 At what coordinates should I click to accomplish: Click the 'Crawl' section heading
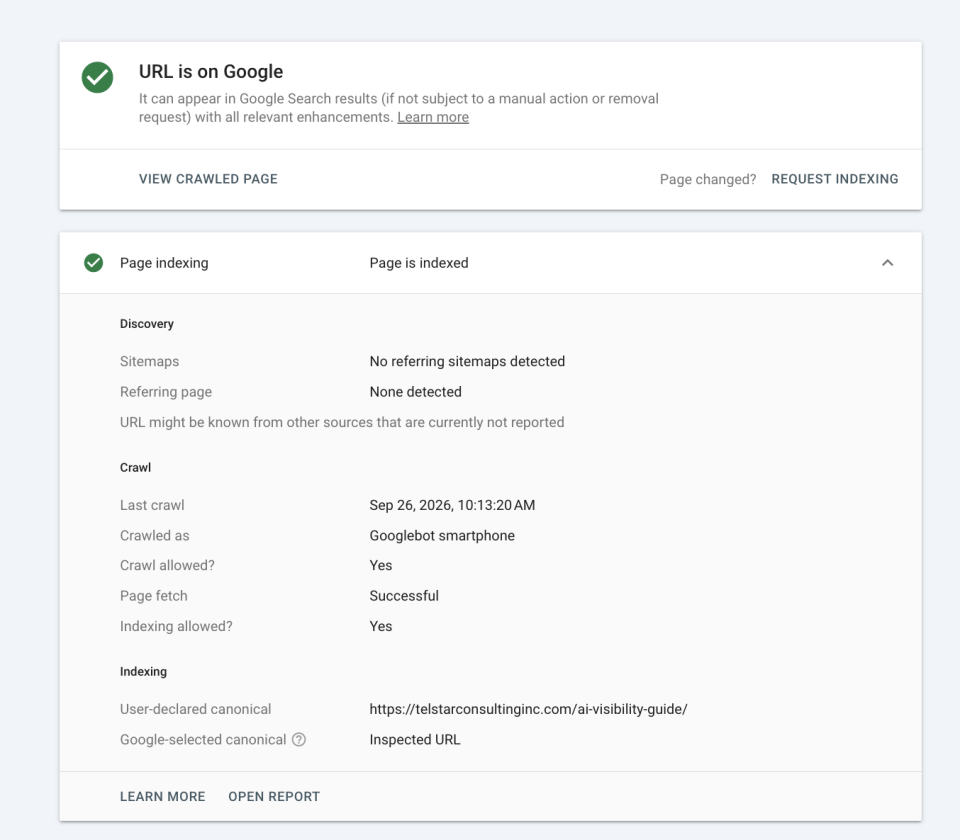tap(135, 468)
